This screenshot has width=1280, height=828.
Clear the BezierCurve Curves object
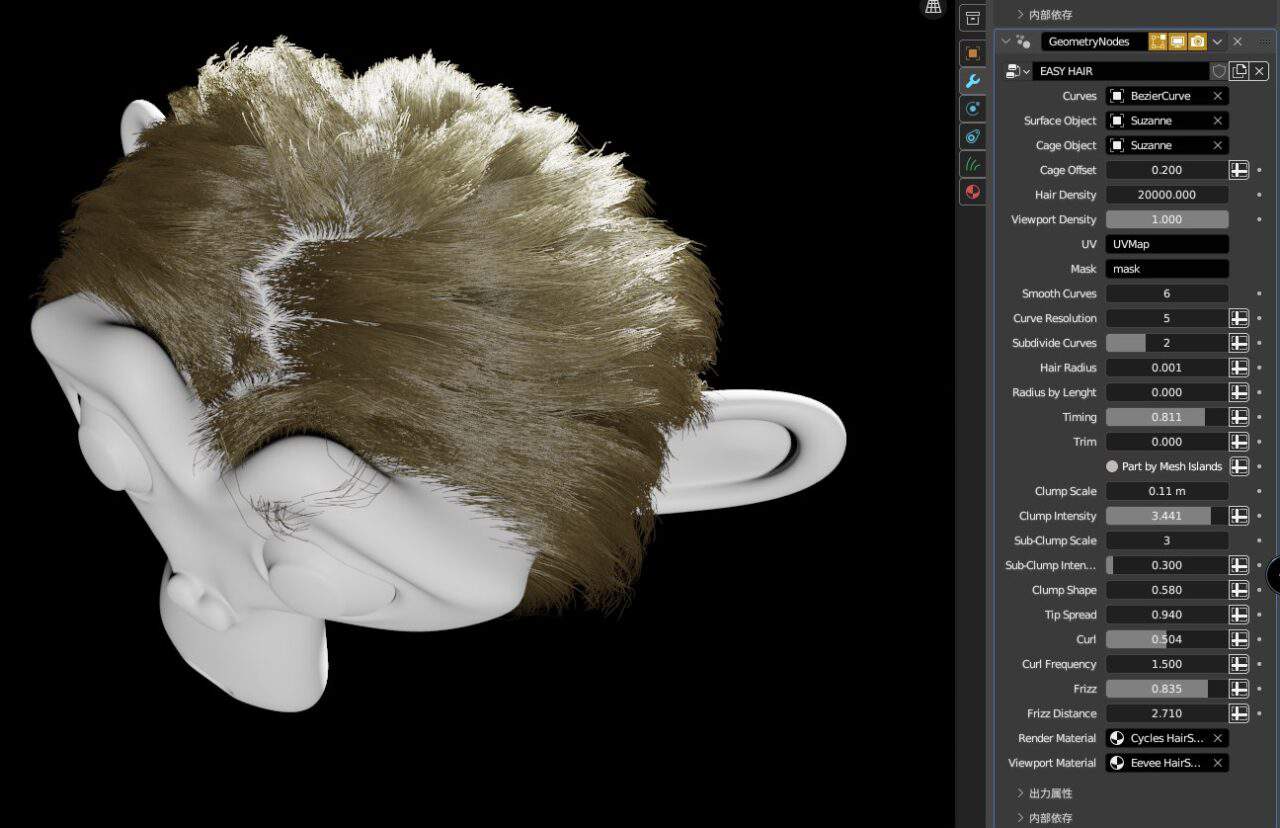[1217, 96]
